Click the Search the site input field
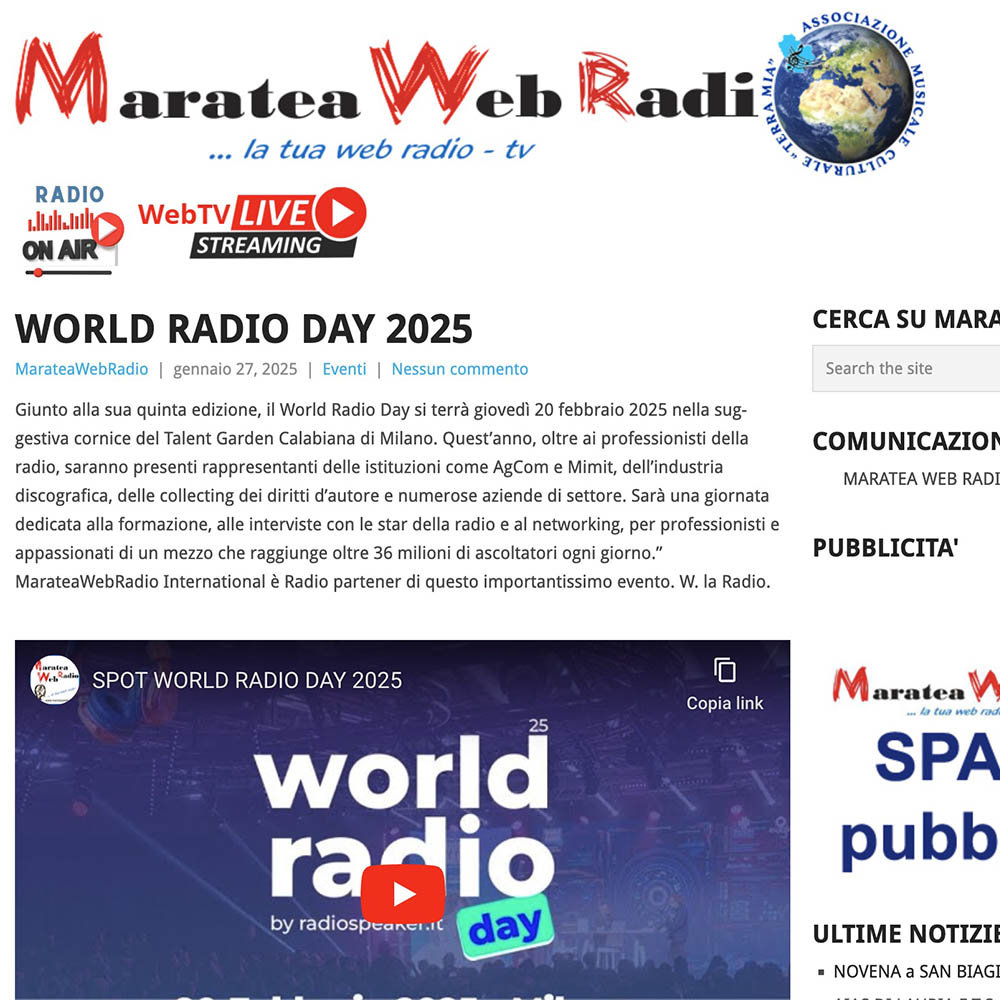The image size is (1000, 1000). click(906, 369)
